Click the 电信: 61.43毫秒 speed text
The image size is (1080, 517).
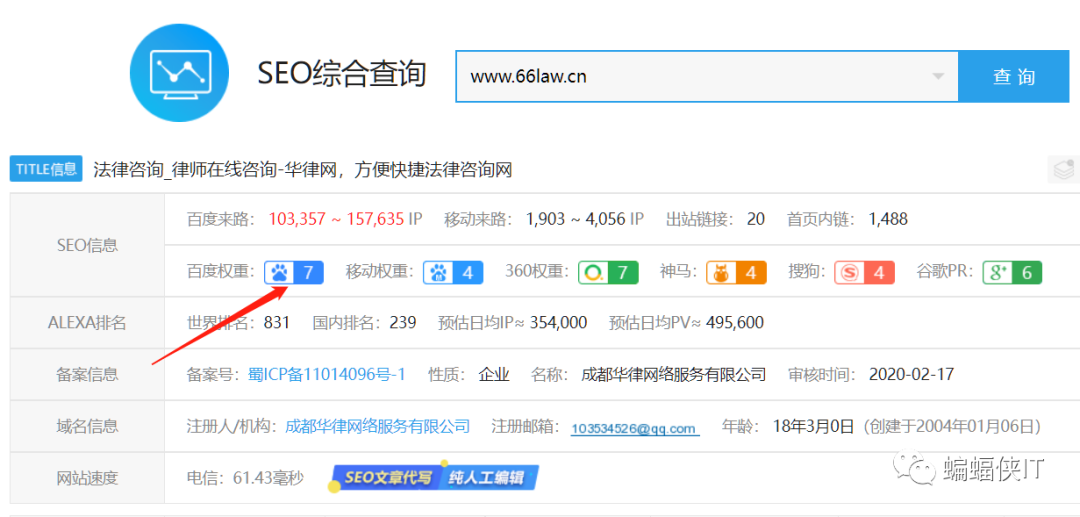tap(245, 477)
